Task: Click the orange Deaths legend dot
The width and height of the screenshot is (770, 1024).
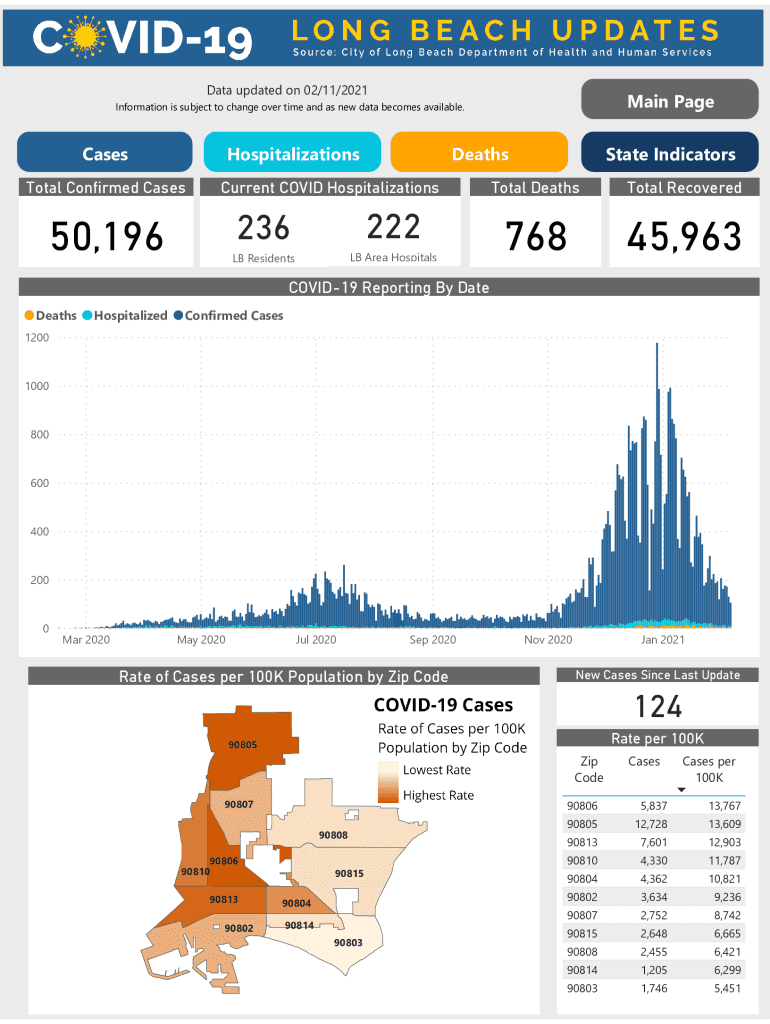Action: point(29,315)
